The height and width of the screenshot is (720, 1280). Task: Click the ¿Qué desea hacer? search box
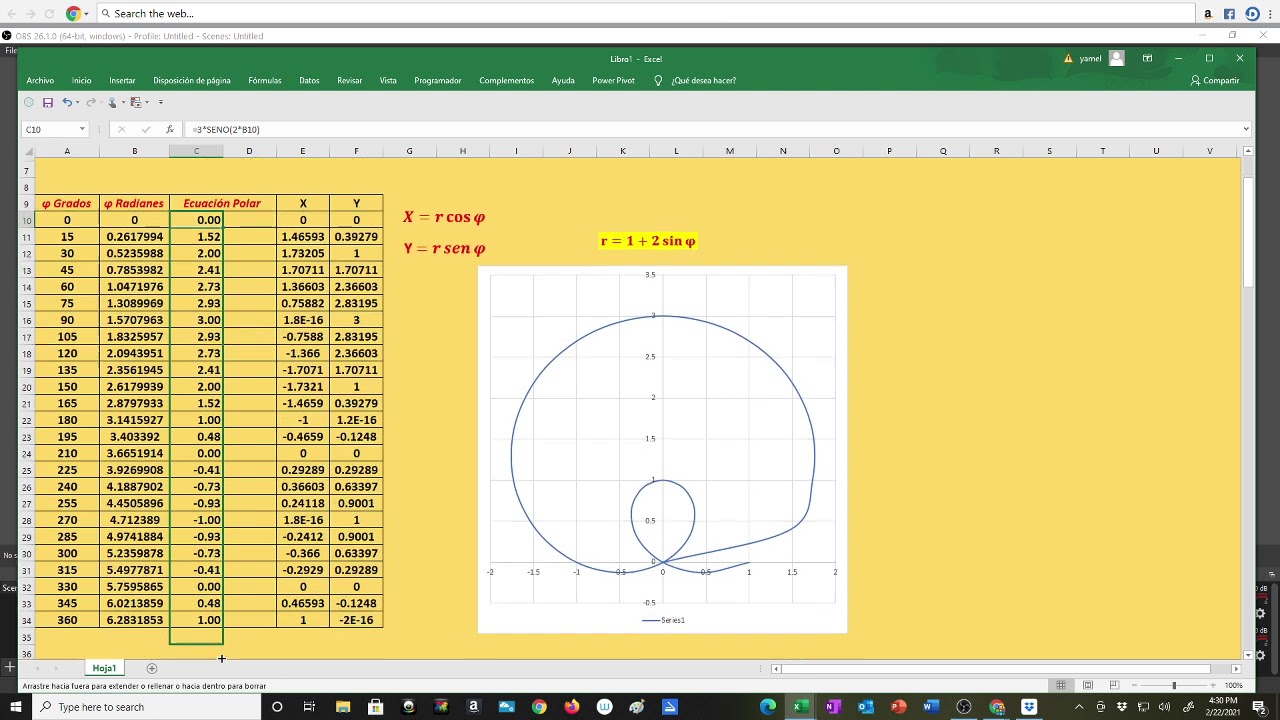coord(696,80)
